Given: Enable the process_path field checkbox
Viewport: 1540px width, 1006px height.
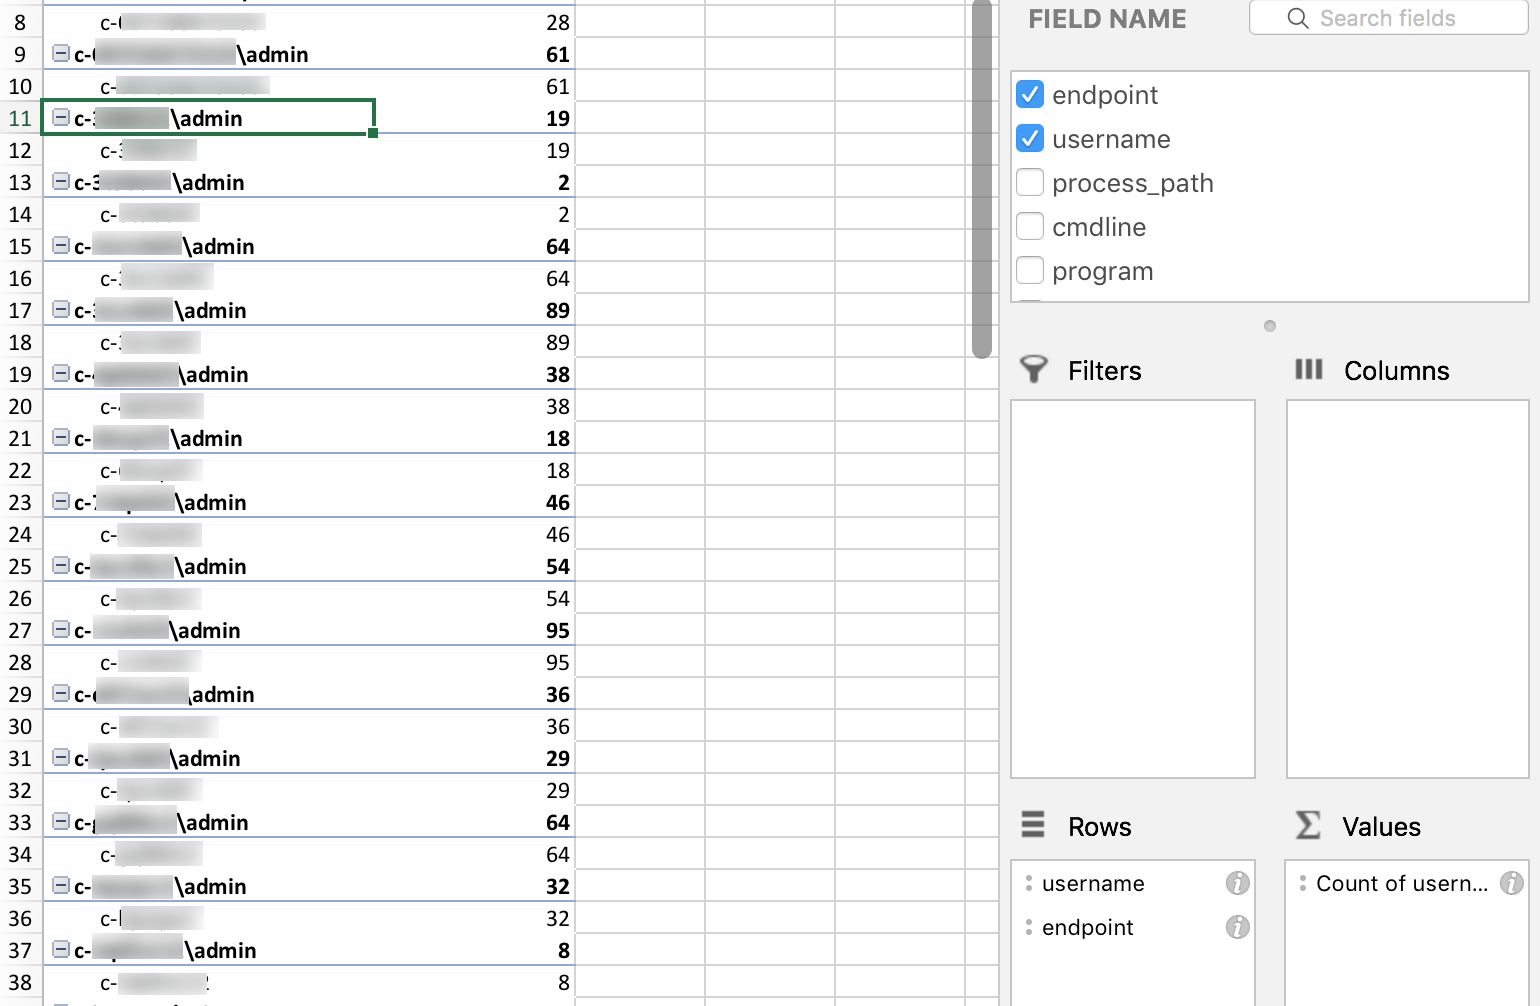Looking at the screenshot, I should 1030,183.
